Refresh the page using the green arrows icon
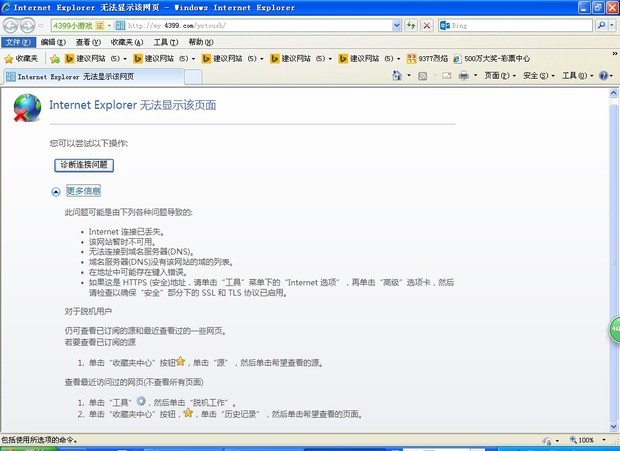Image resolution: width=620 pixels, height=451 pixels. tap(411, 26)
